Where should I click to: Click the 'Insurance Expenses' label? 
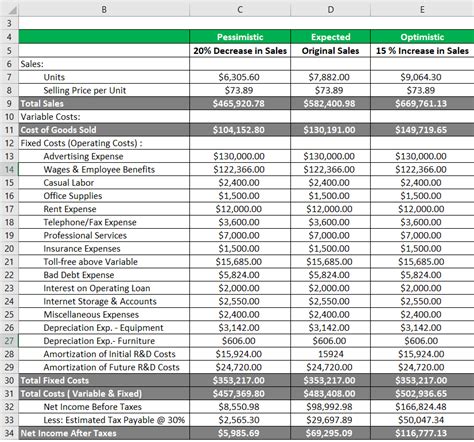(x=82, y=249)
